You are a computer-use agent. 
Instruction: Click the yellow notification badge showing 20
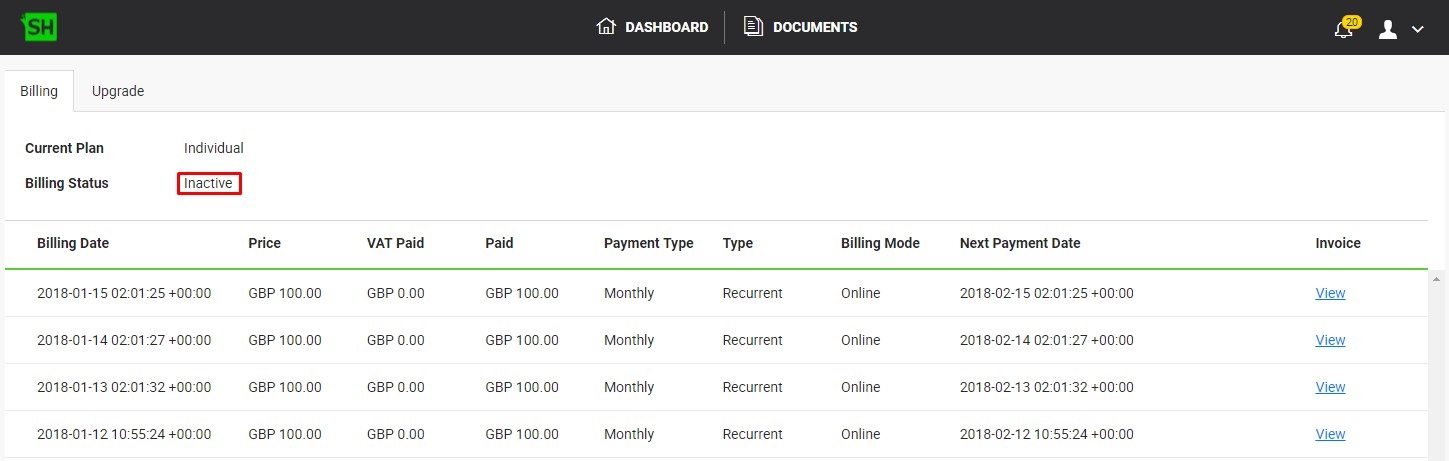tap(1352, 21)
